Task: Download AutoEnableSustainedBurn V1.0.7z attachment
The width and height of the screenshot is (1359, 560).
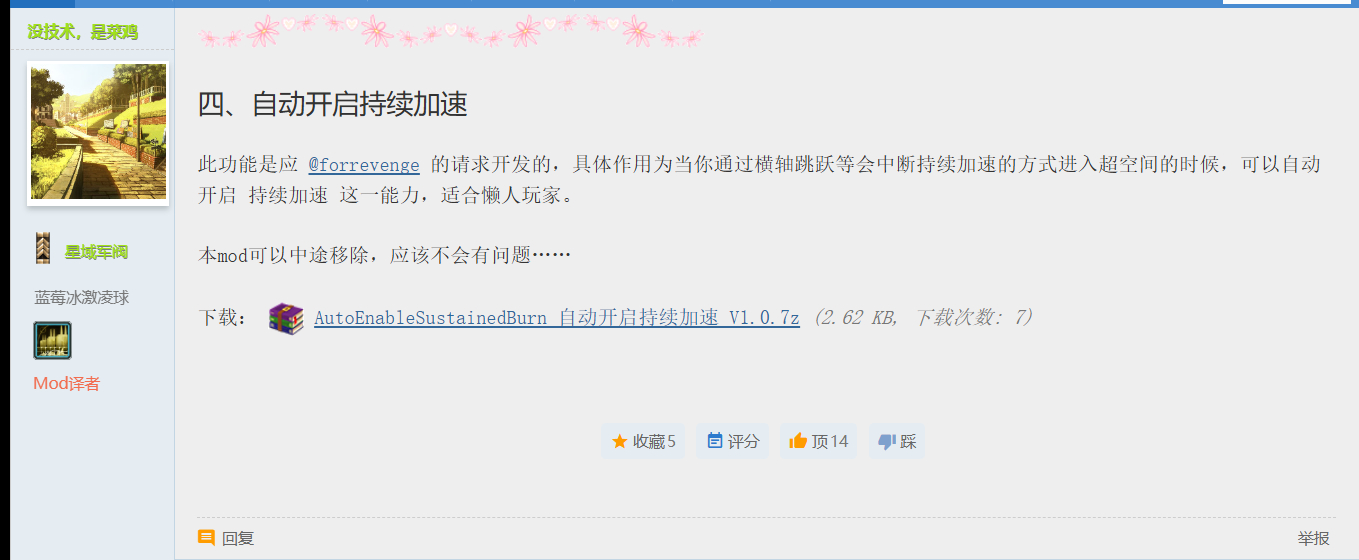Action: pos(557,318)
